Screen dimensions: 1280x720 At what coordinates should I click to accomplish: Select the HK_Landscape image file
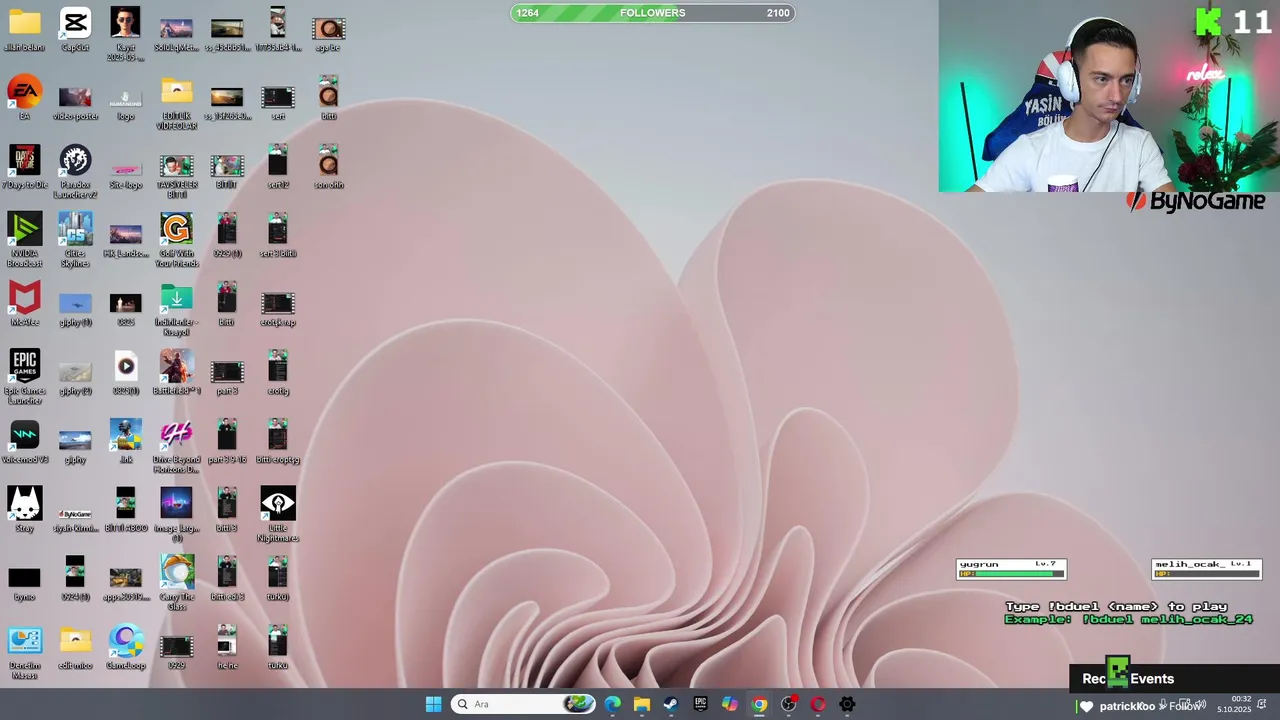(x=125, y=240)
